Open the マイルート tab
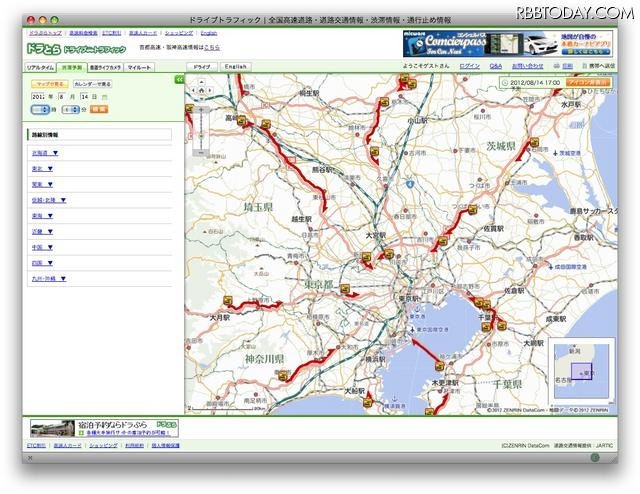Image resolution: width=640 pixels, height=494 pixels. (139, 66)
